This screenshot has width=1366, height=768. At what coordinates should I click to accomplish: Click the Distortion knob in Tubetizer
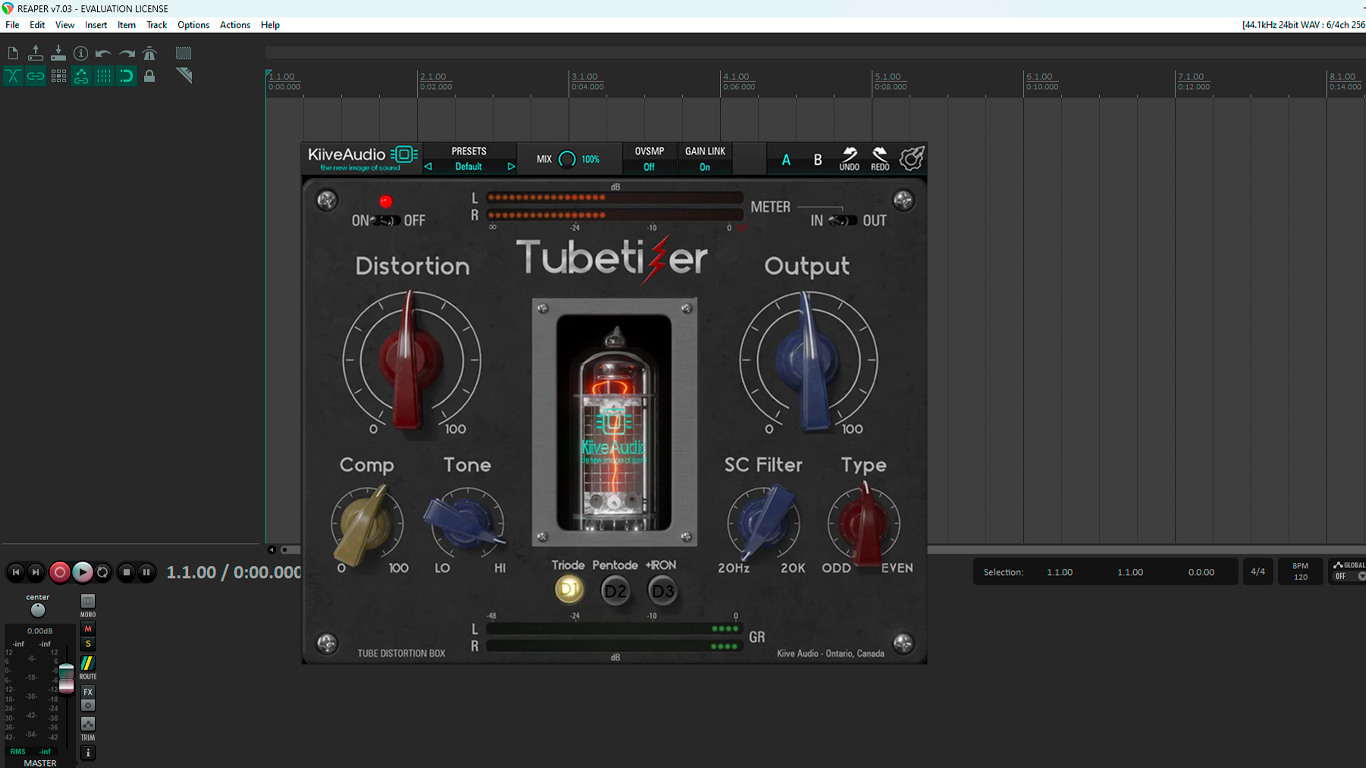pyautogui.click(x=411, y=360)
